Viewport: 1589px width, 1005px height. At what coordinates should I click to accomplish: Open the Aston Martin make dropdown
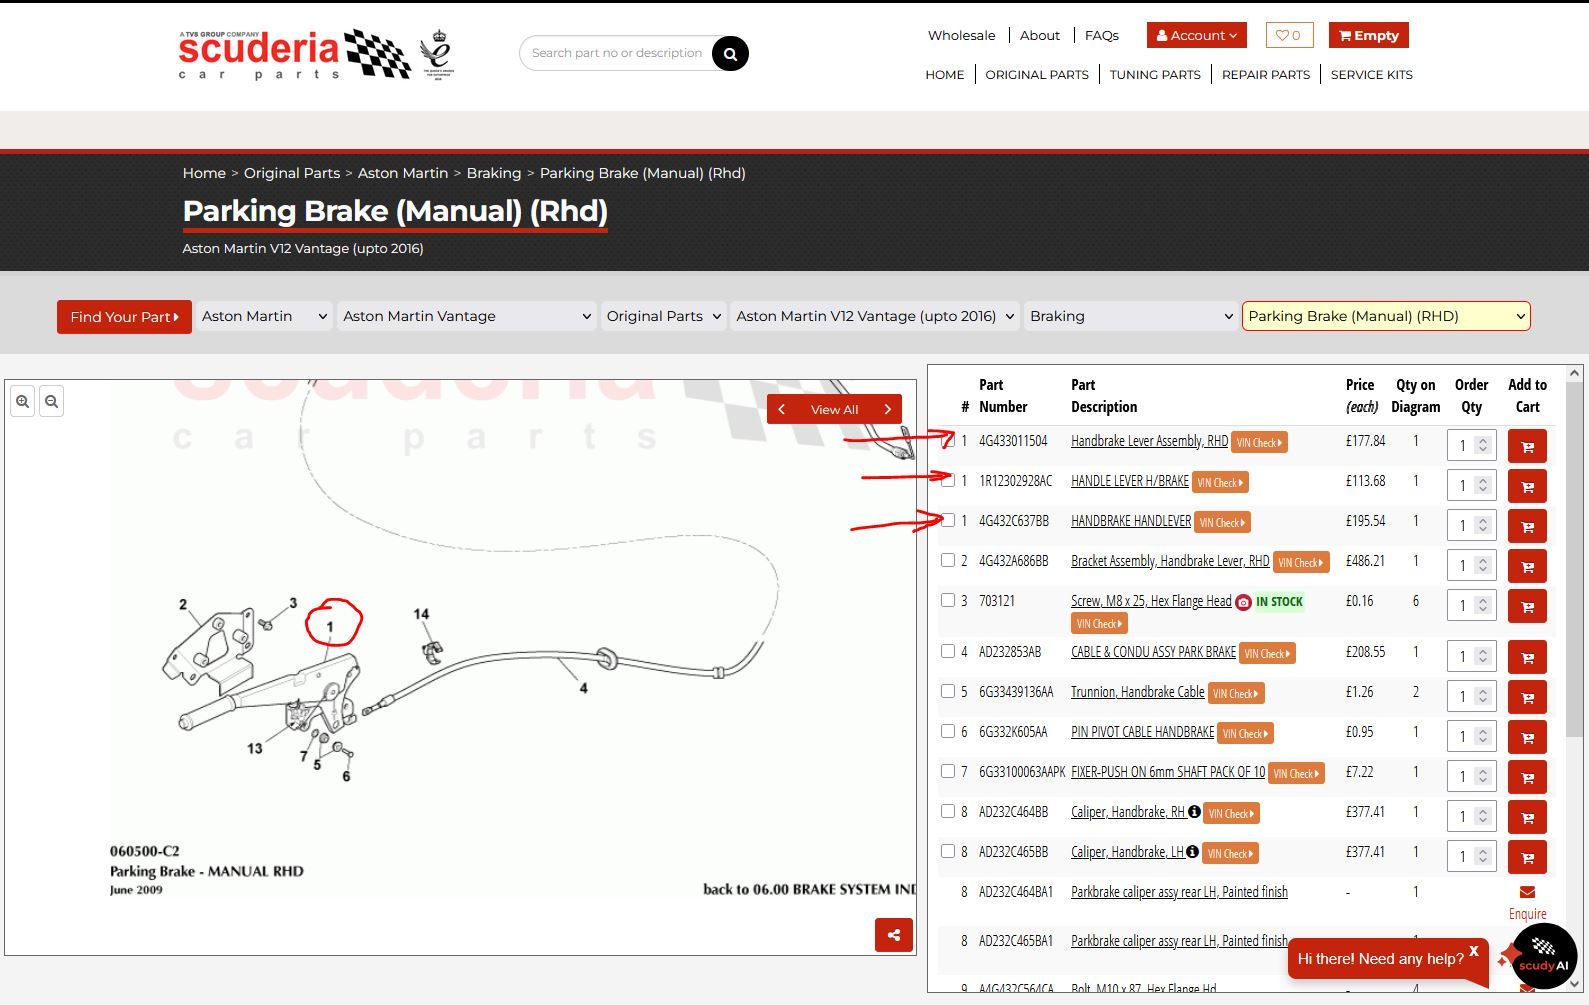coord(263,316)
